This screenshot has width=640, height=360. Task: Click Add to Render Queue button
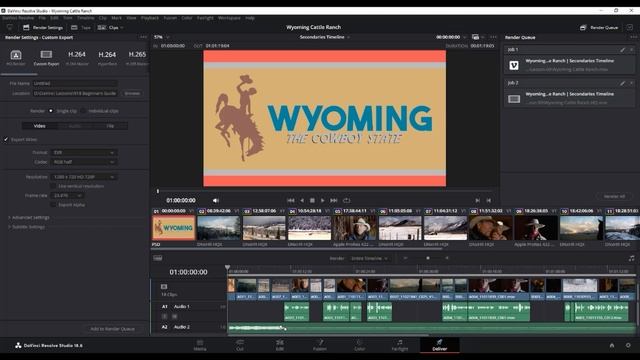tap(112, 329)
